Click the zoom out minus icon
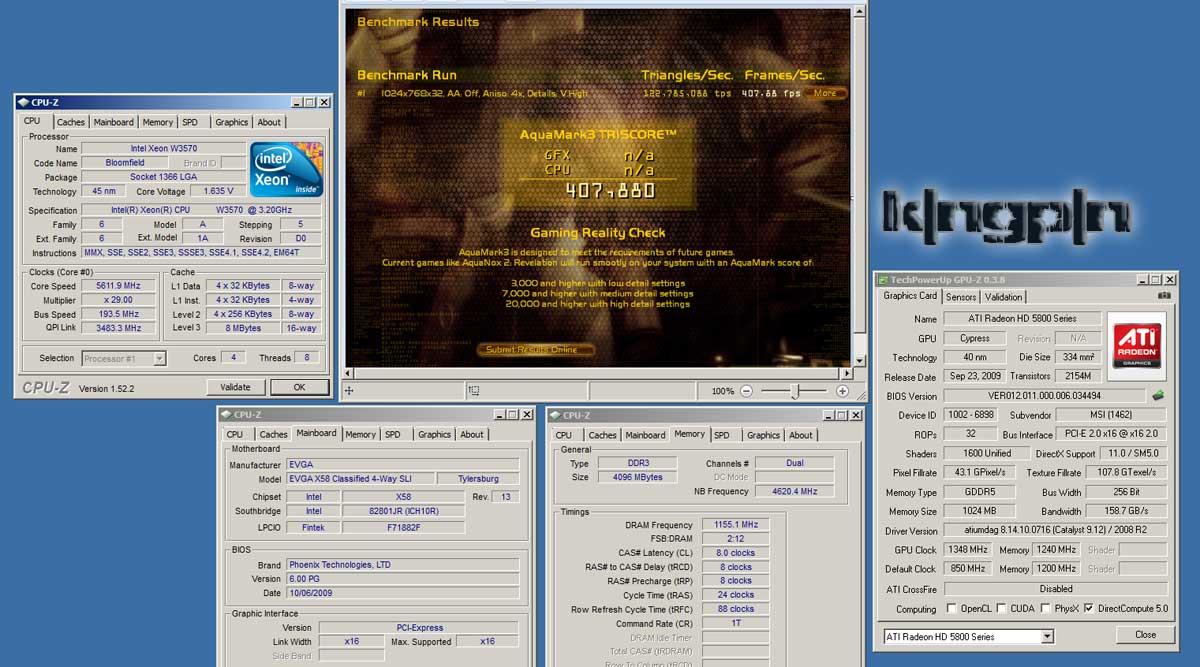Screen dimensions: 1200x667 (748, 391)
